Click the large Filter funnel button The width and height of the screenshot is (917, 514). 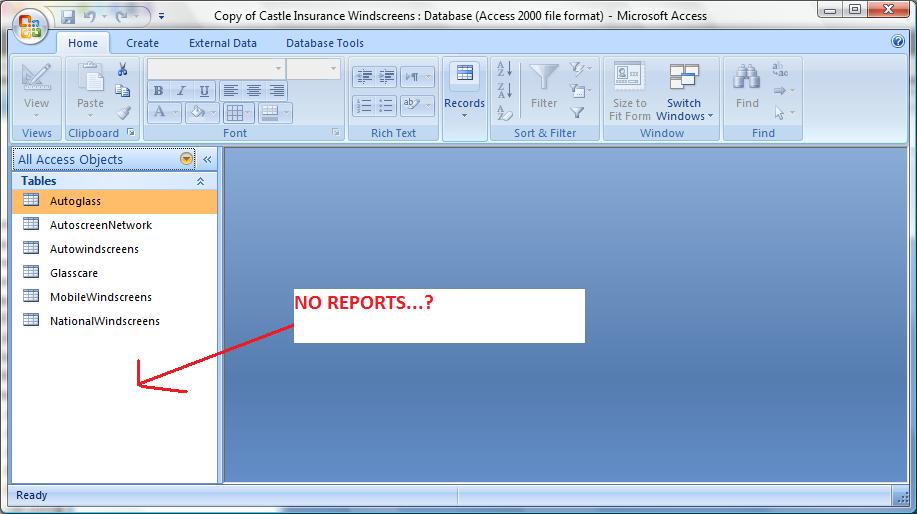tap(544, 88)
